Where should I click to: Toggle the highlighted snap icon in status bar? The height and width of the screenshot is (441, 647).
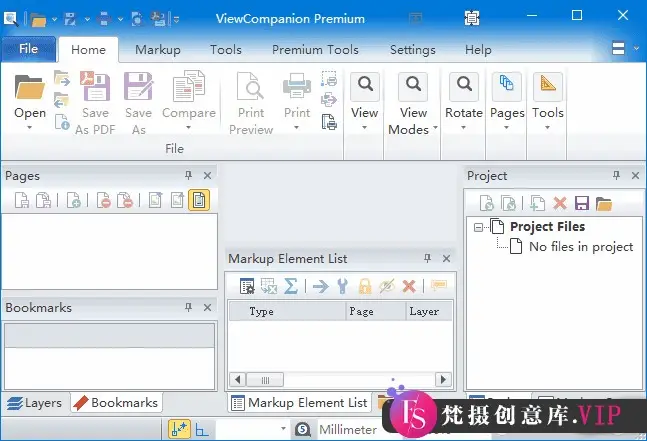tap(179, 429)
